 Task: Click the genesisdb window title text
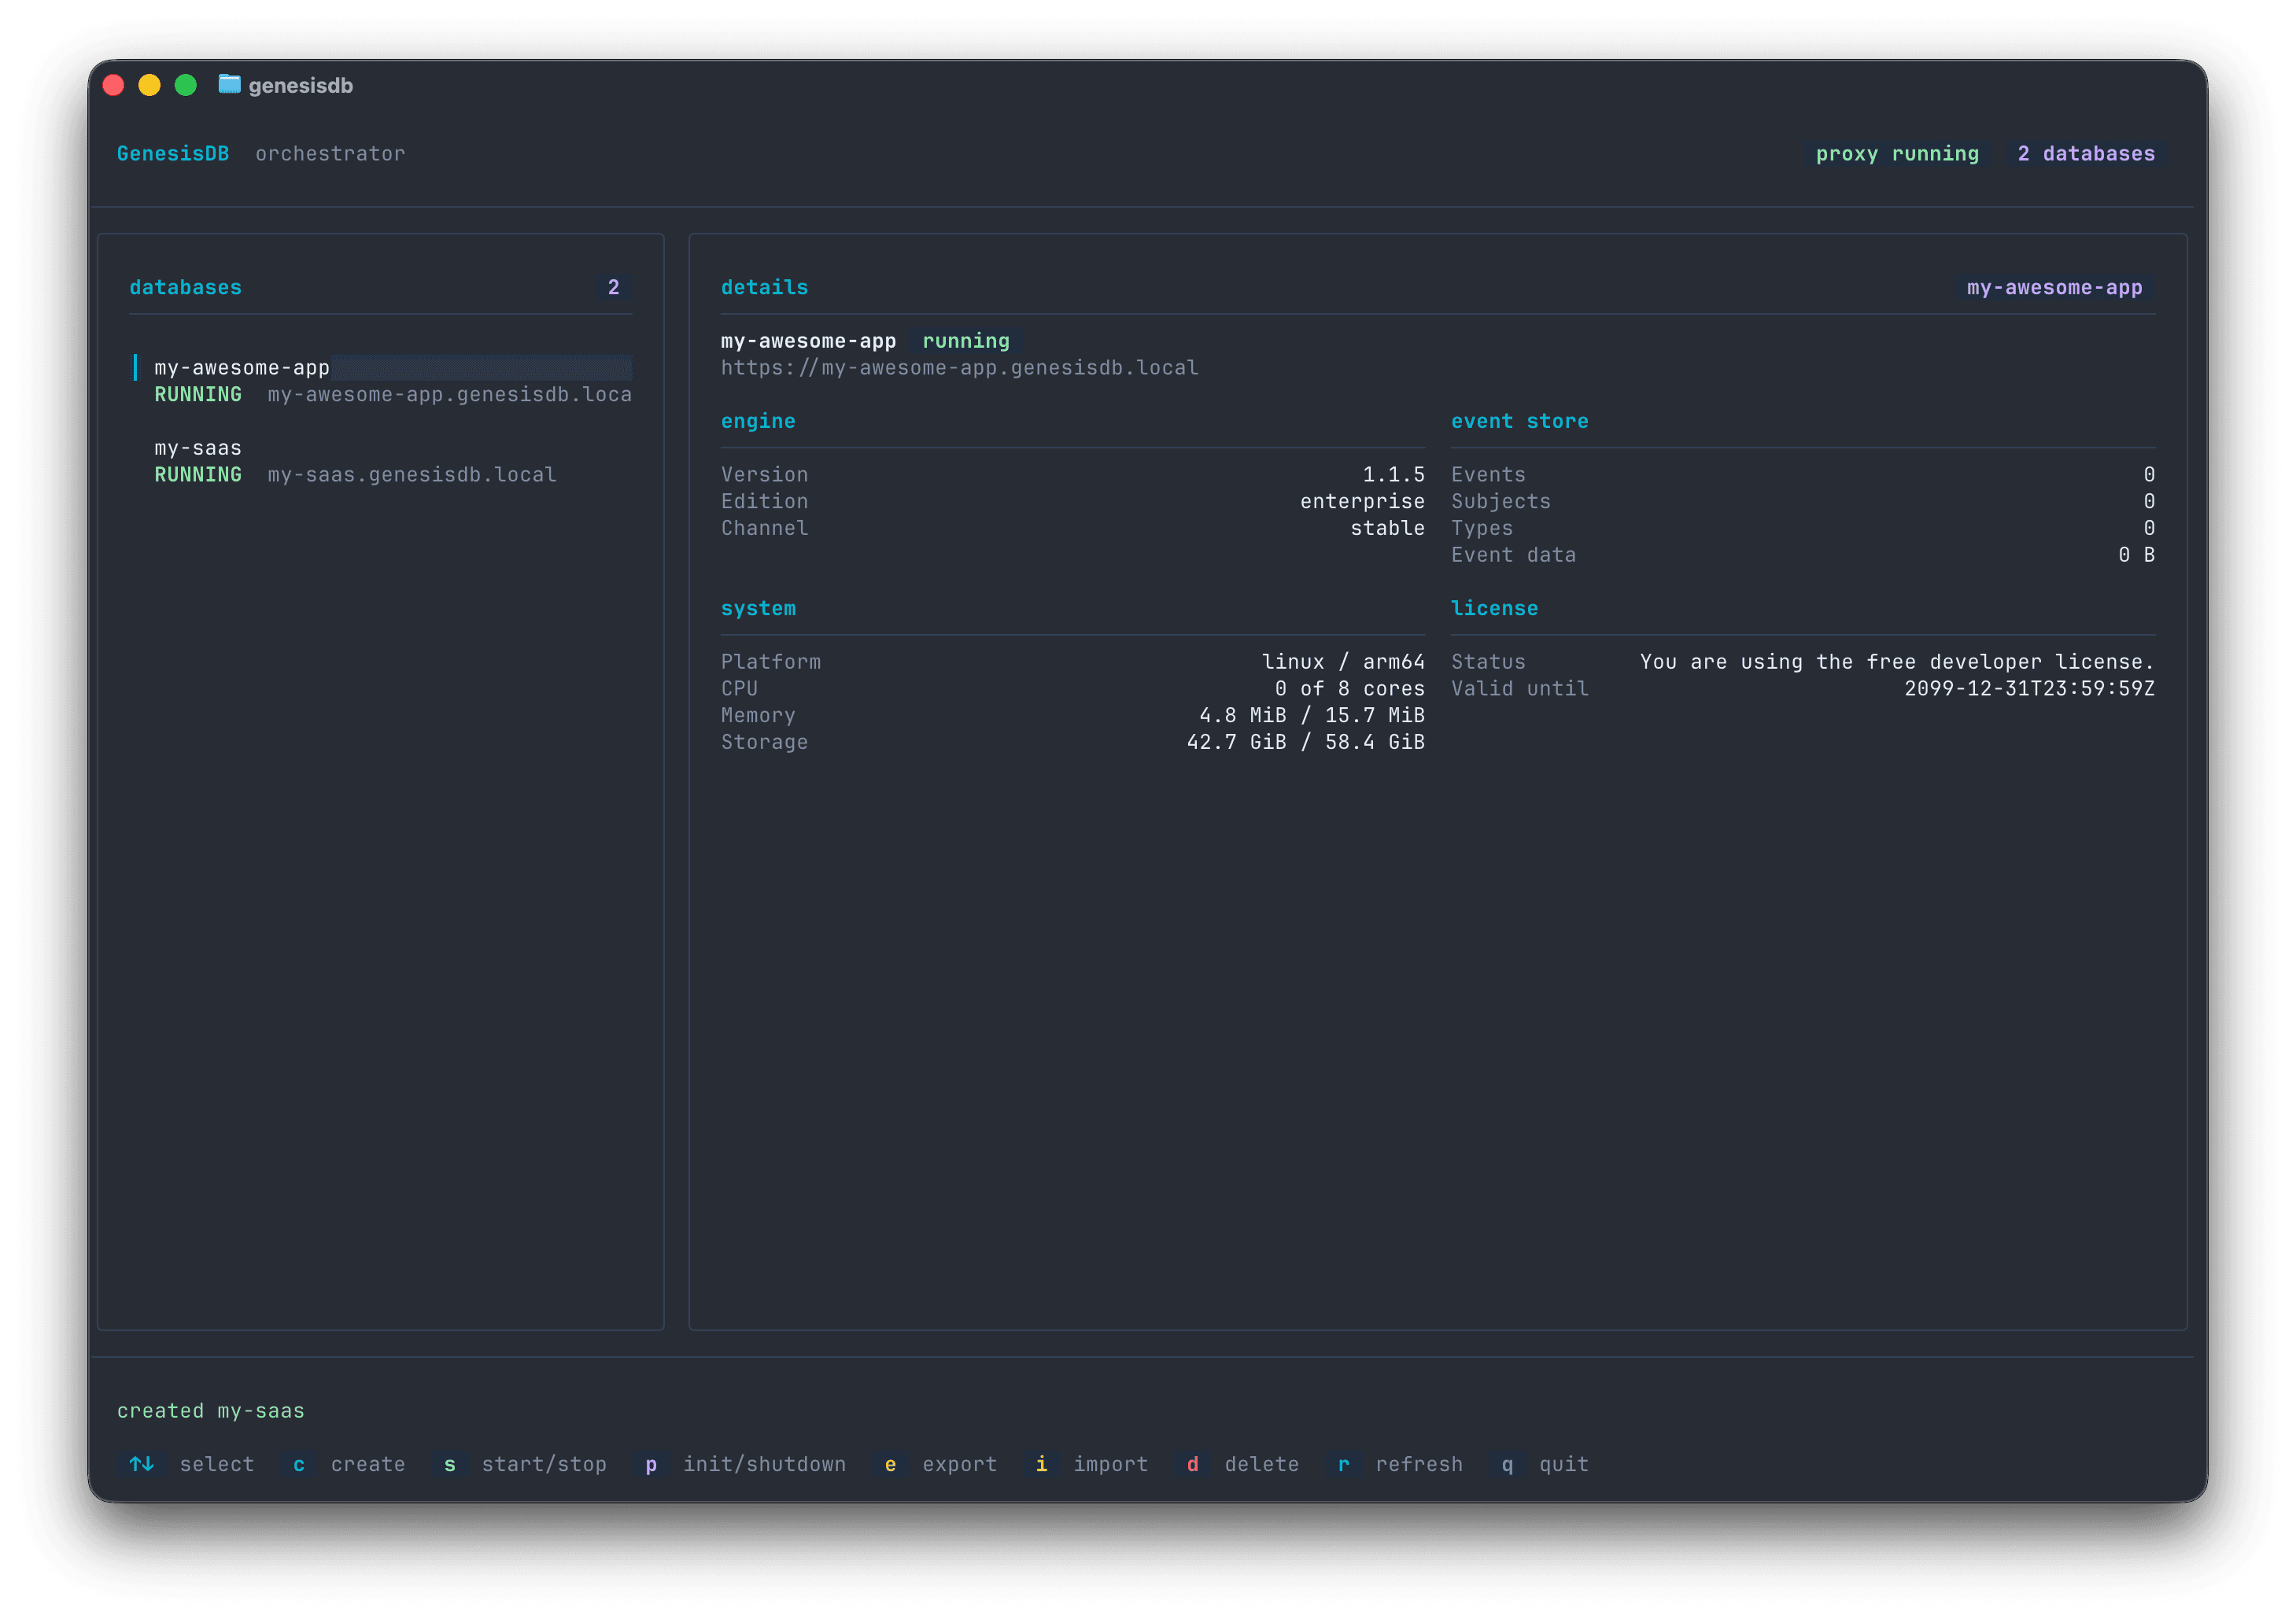[300, 86]
